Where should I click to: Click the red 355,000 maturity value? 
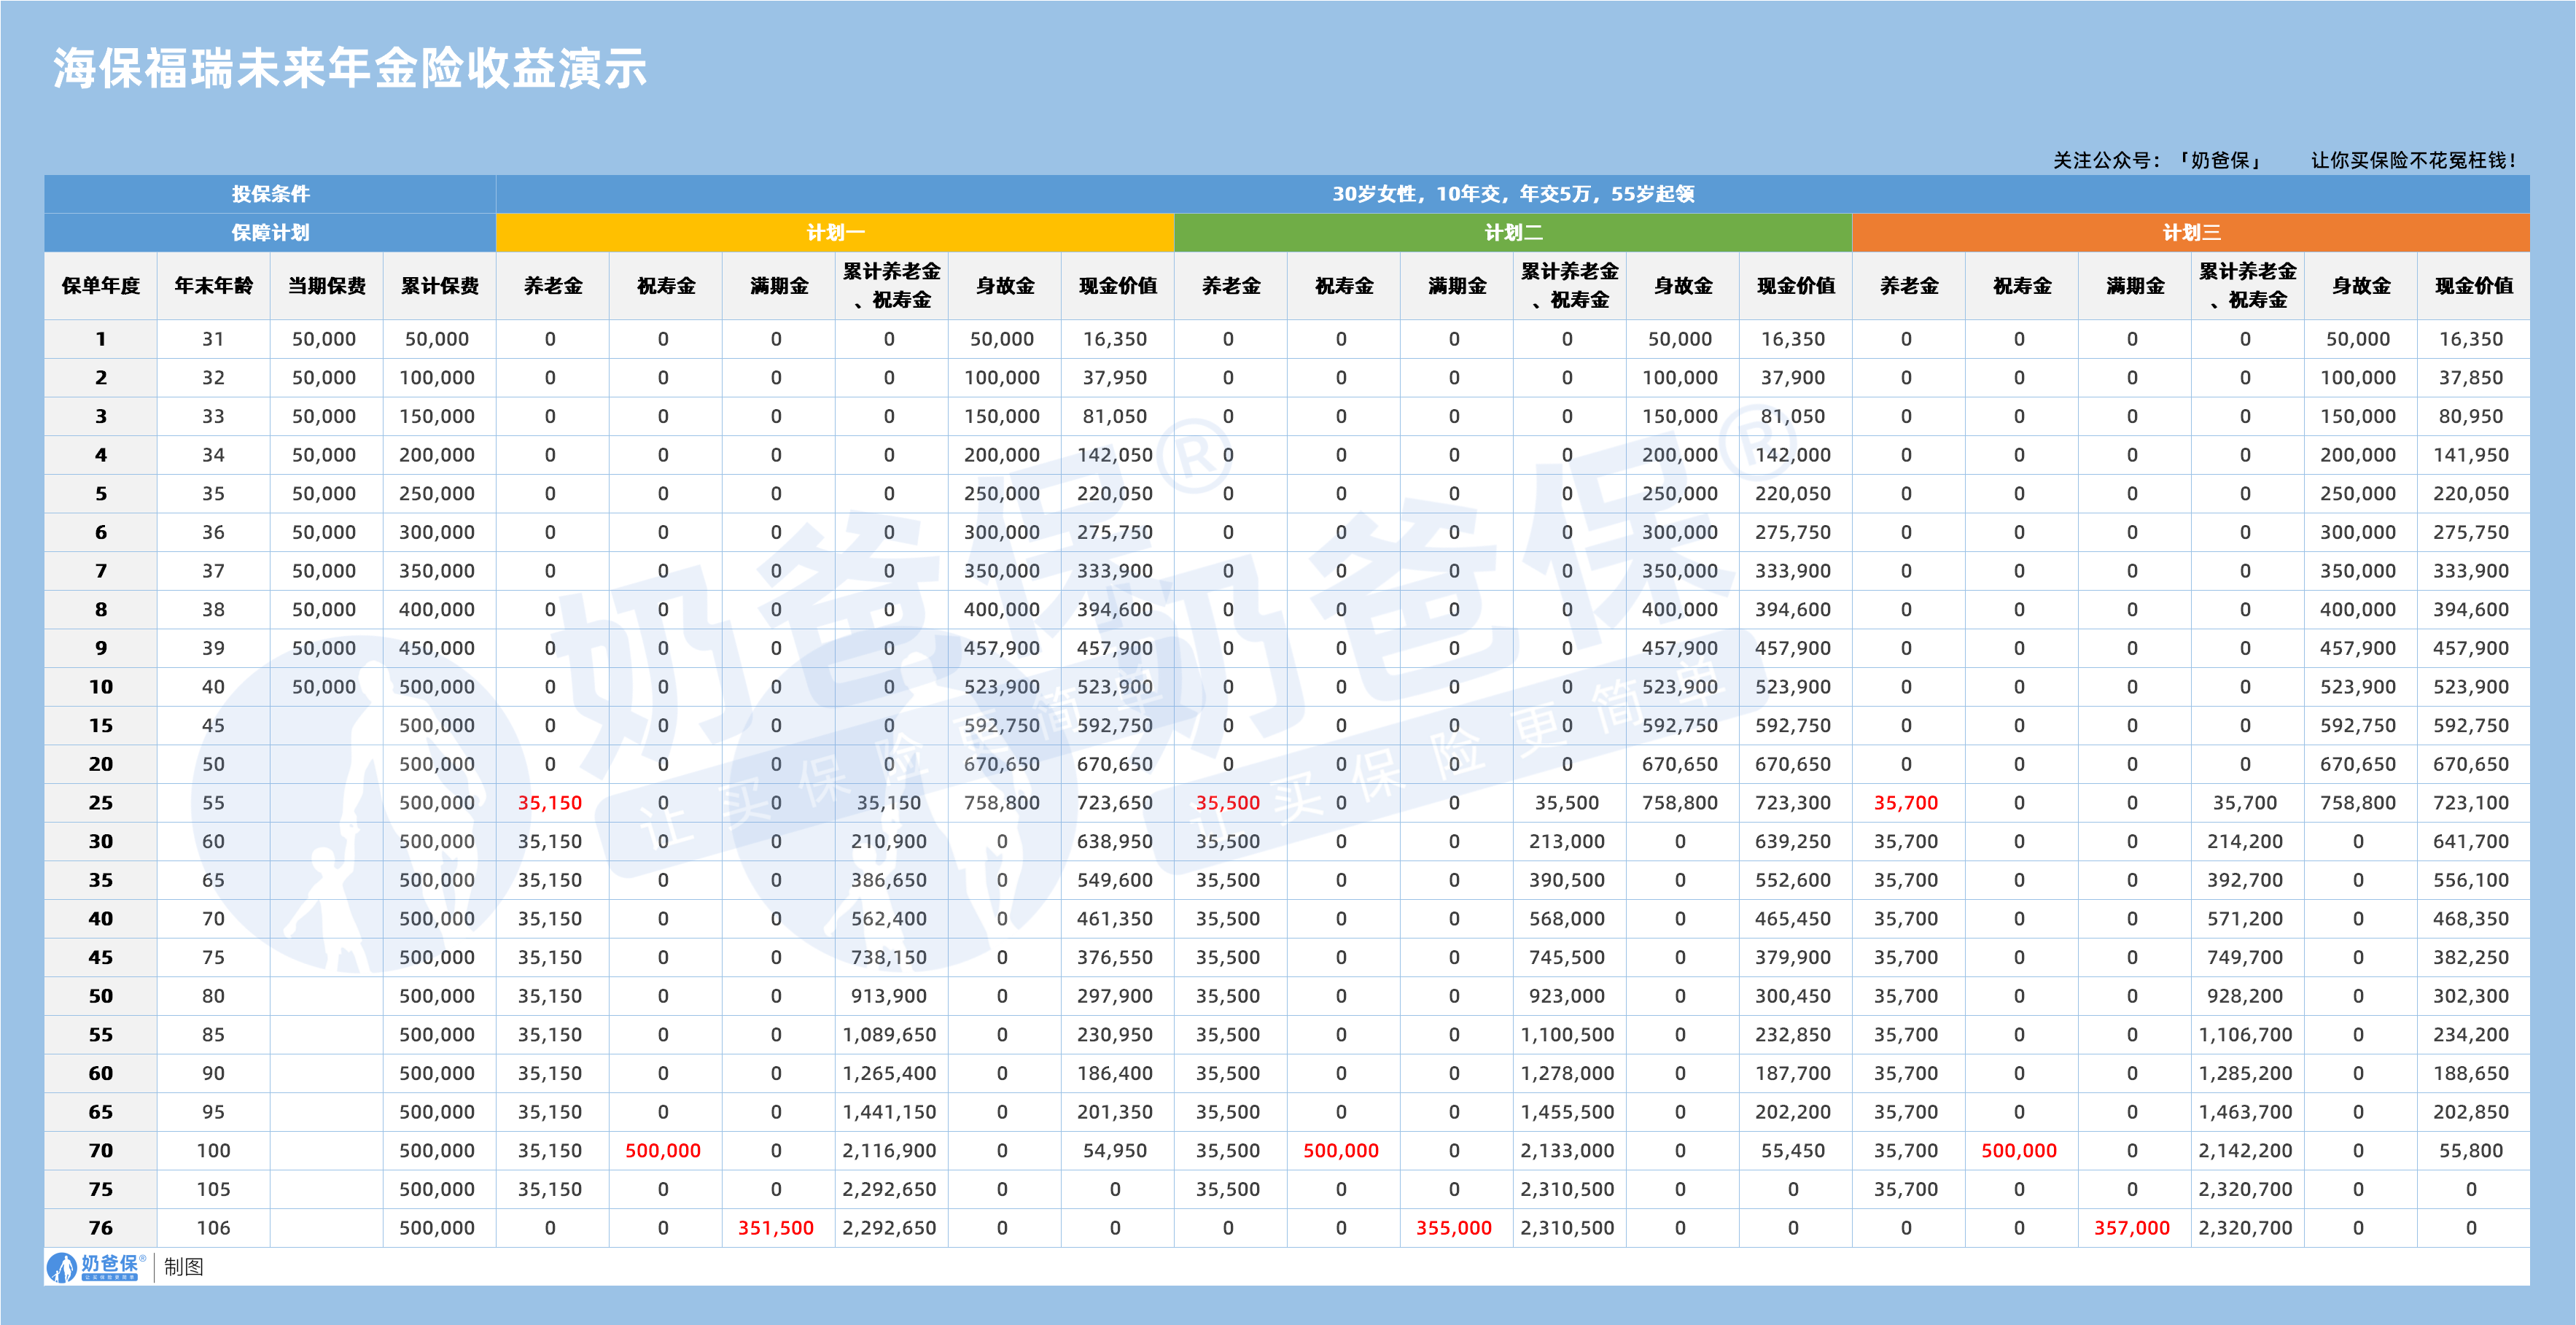[x=1454, y=1228]
